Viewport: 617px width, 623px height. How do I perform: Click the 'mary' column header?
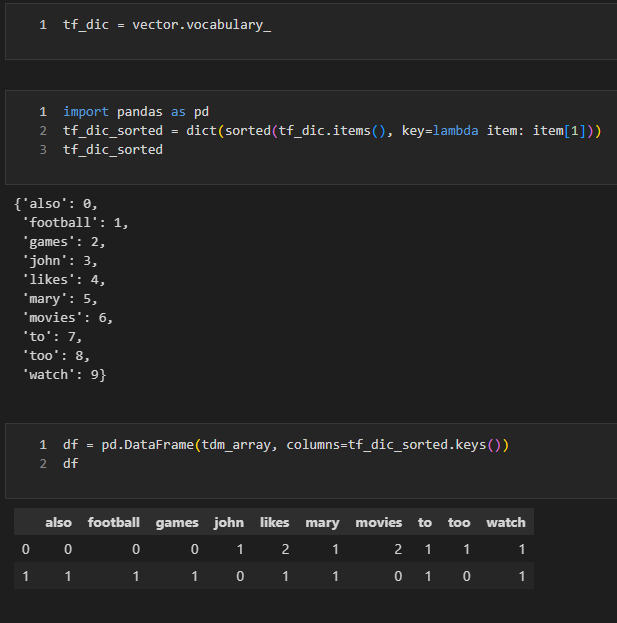(322, 522)
